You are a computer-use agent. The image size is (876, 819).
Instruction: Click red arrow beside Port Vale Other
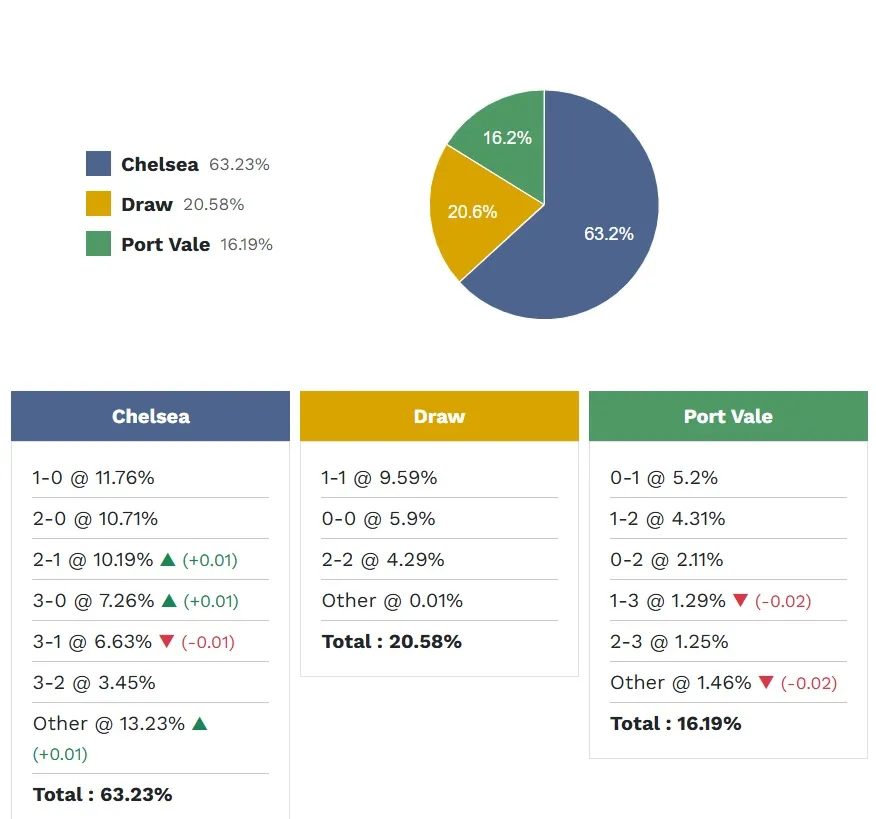766,683
